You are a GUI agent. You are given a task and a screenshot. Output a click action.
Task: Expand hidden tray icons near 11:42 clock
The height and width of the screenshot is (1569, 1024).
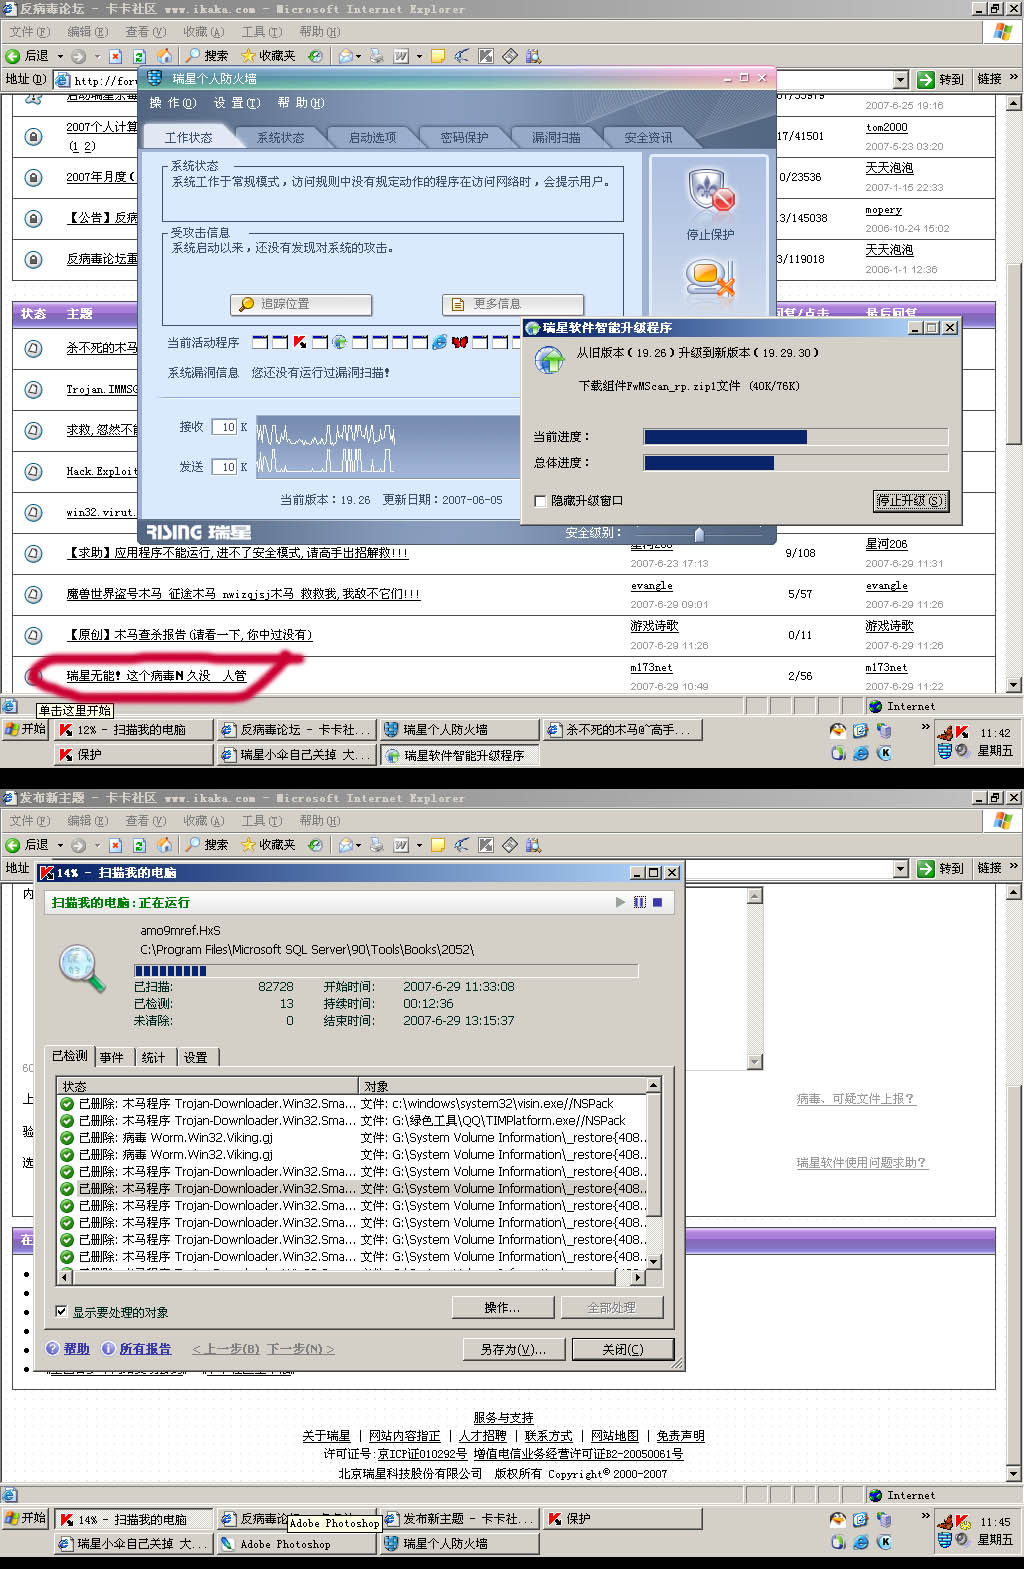tap(925, 727)
